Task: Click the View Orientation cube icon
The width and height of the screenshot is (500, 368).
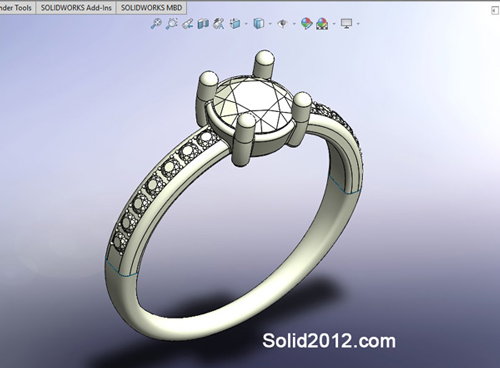Action: tap(235, 24)
